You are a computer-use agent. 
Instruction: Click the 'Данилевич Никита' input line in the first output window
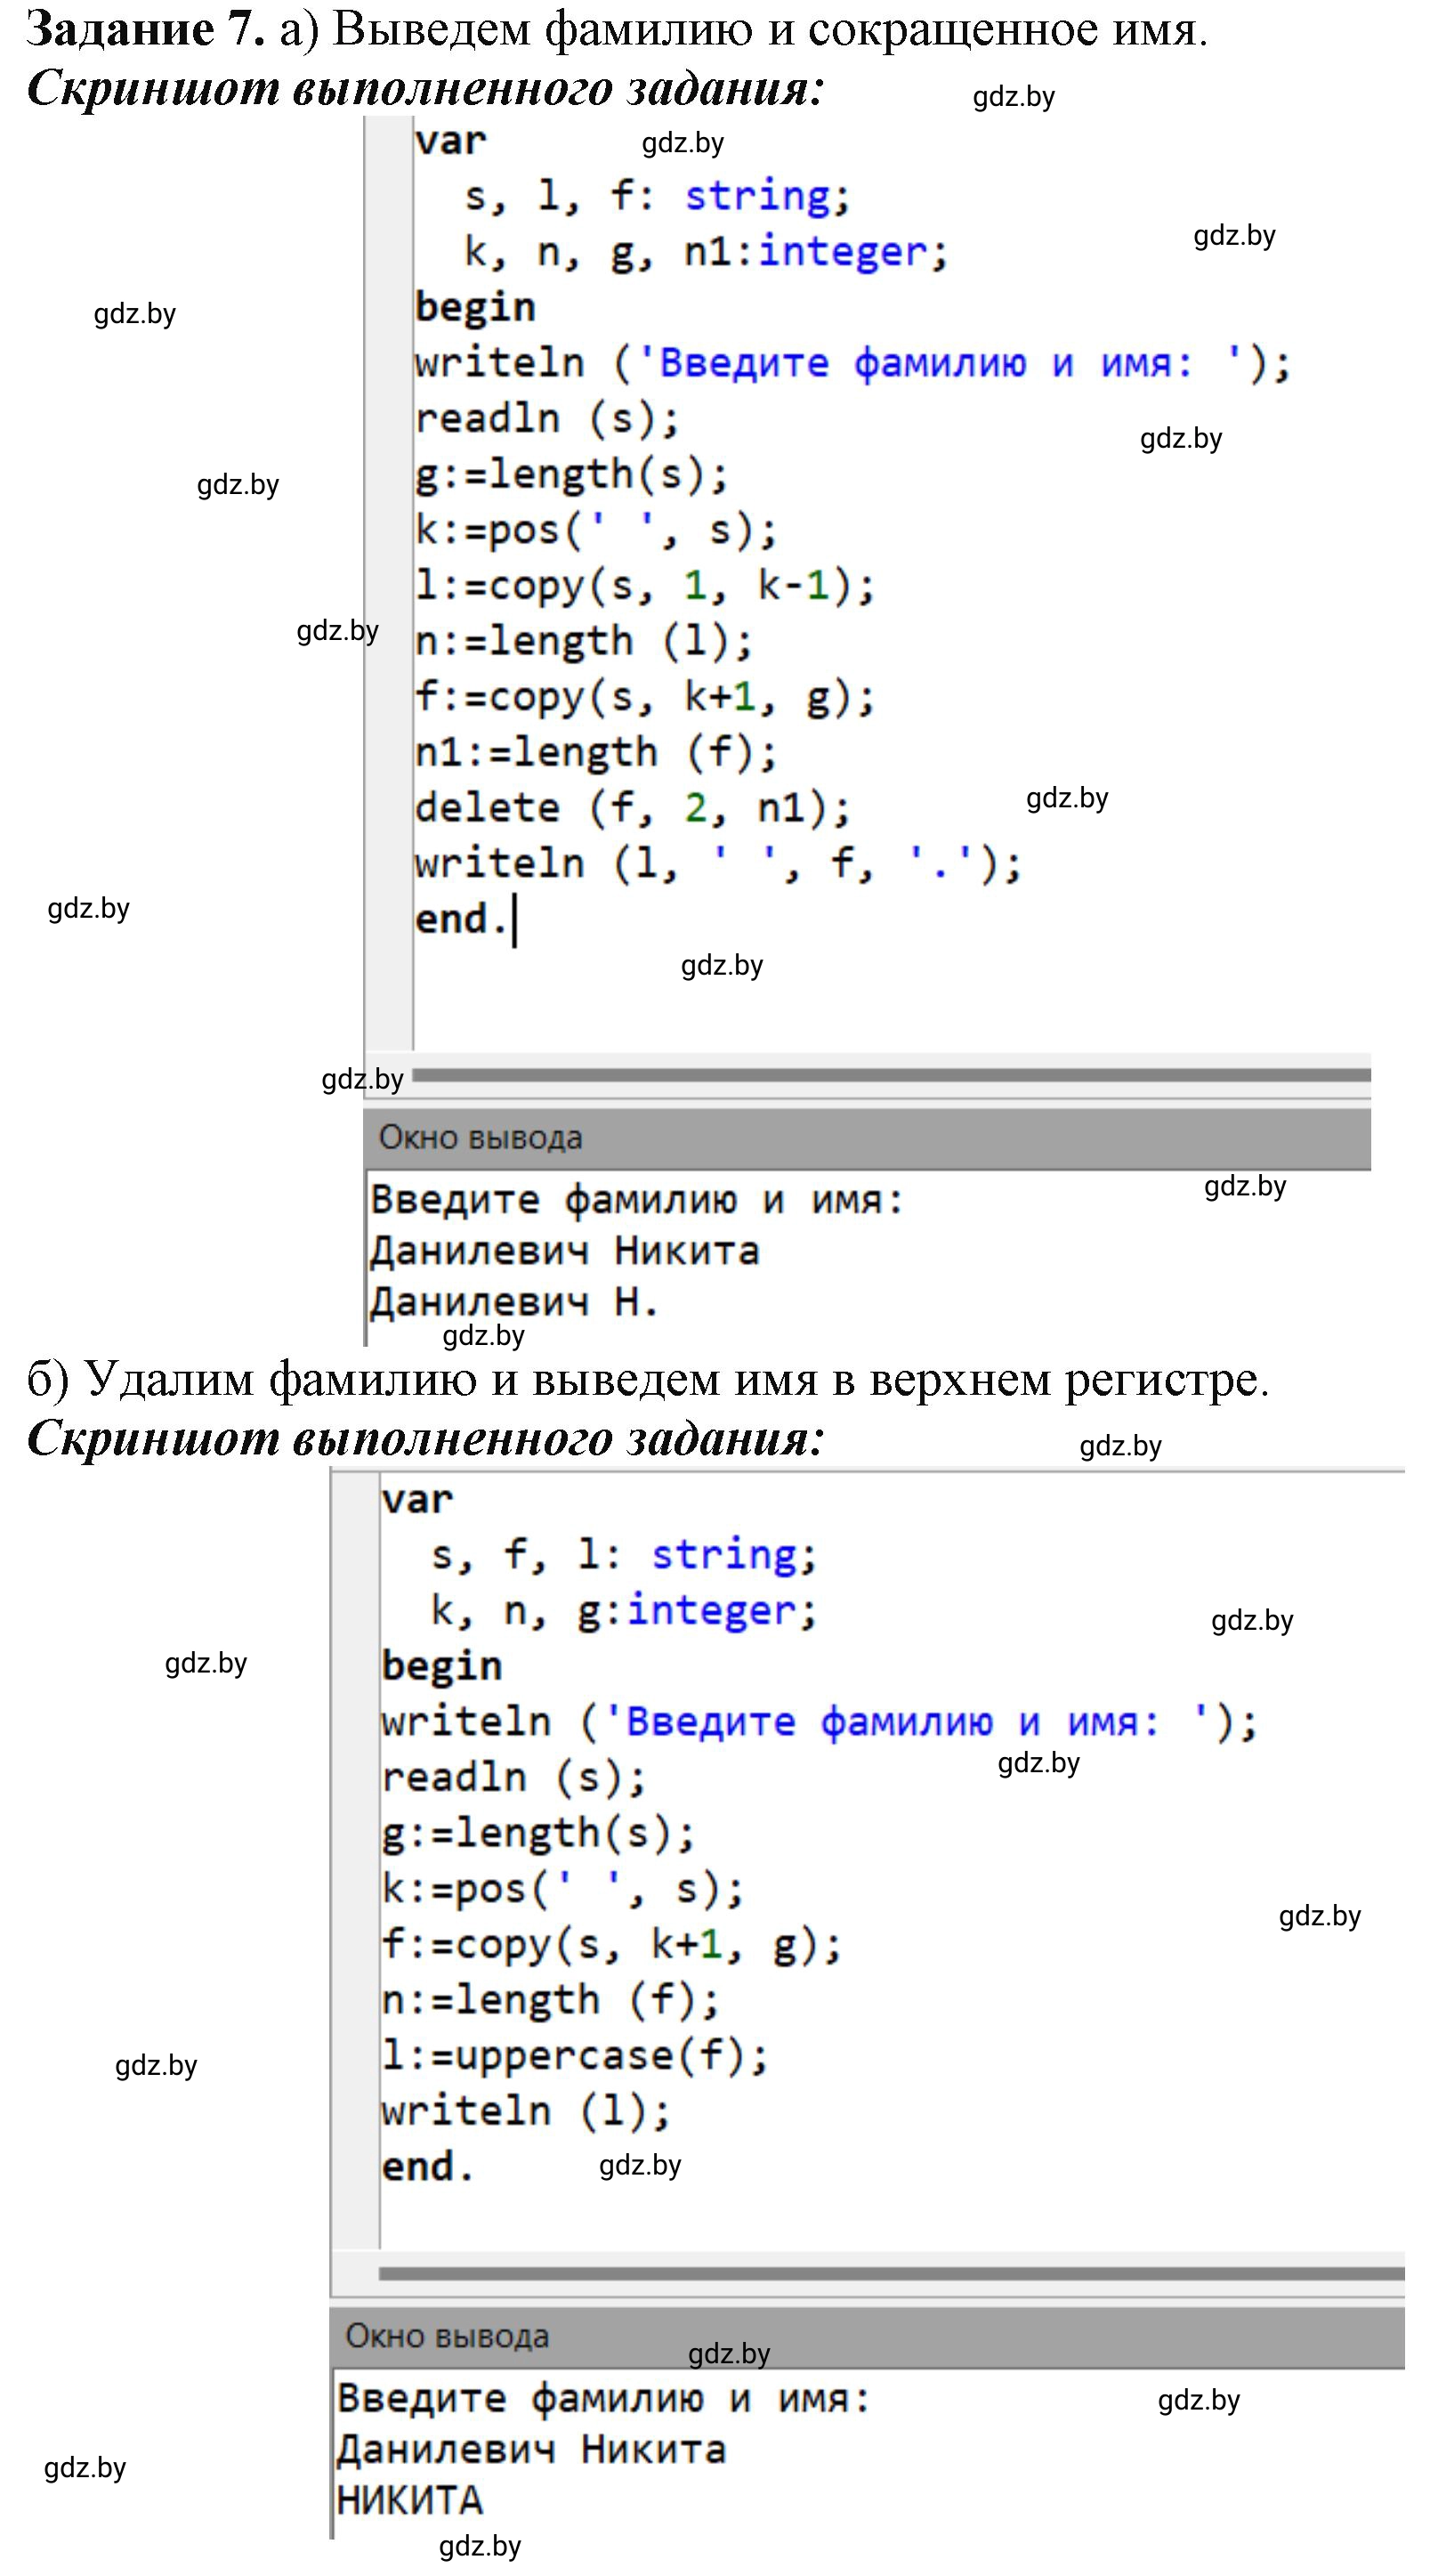click(x=564, y=1252)
